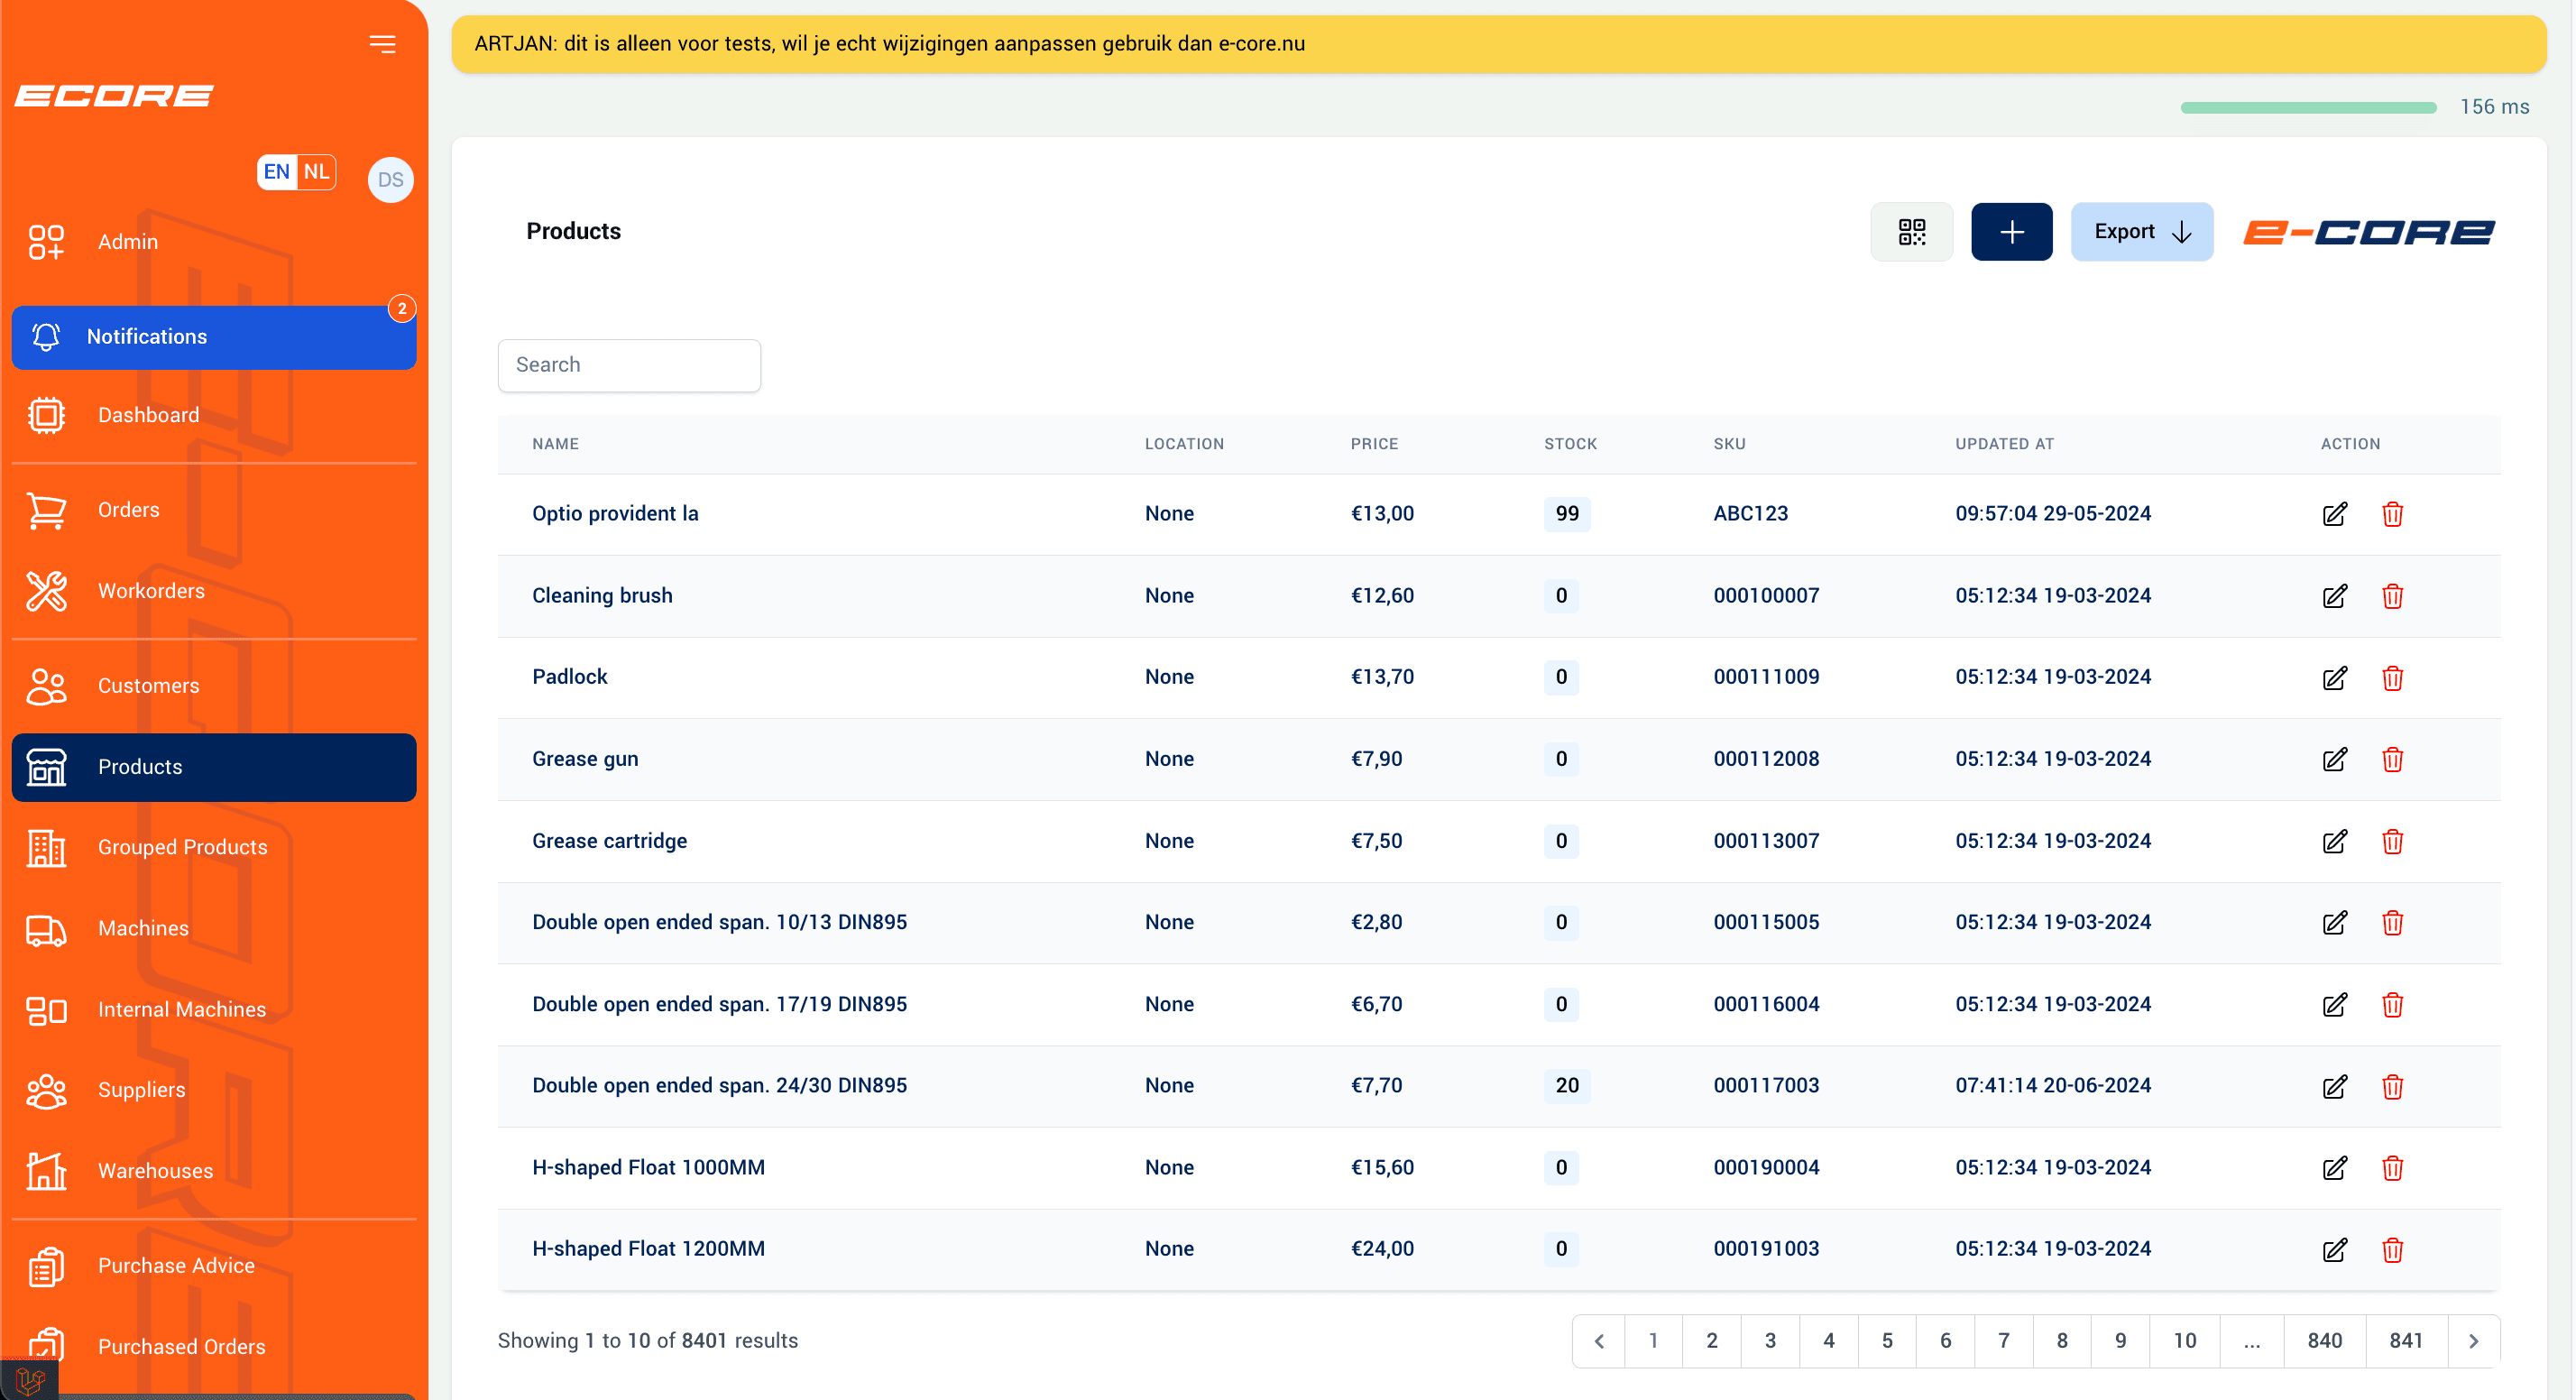Delete Double open ended span. 24/30 row
2576x1400 pixels.
(2392, 1086)
